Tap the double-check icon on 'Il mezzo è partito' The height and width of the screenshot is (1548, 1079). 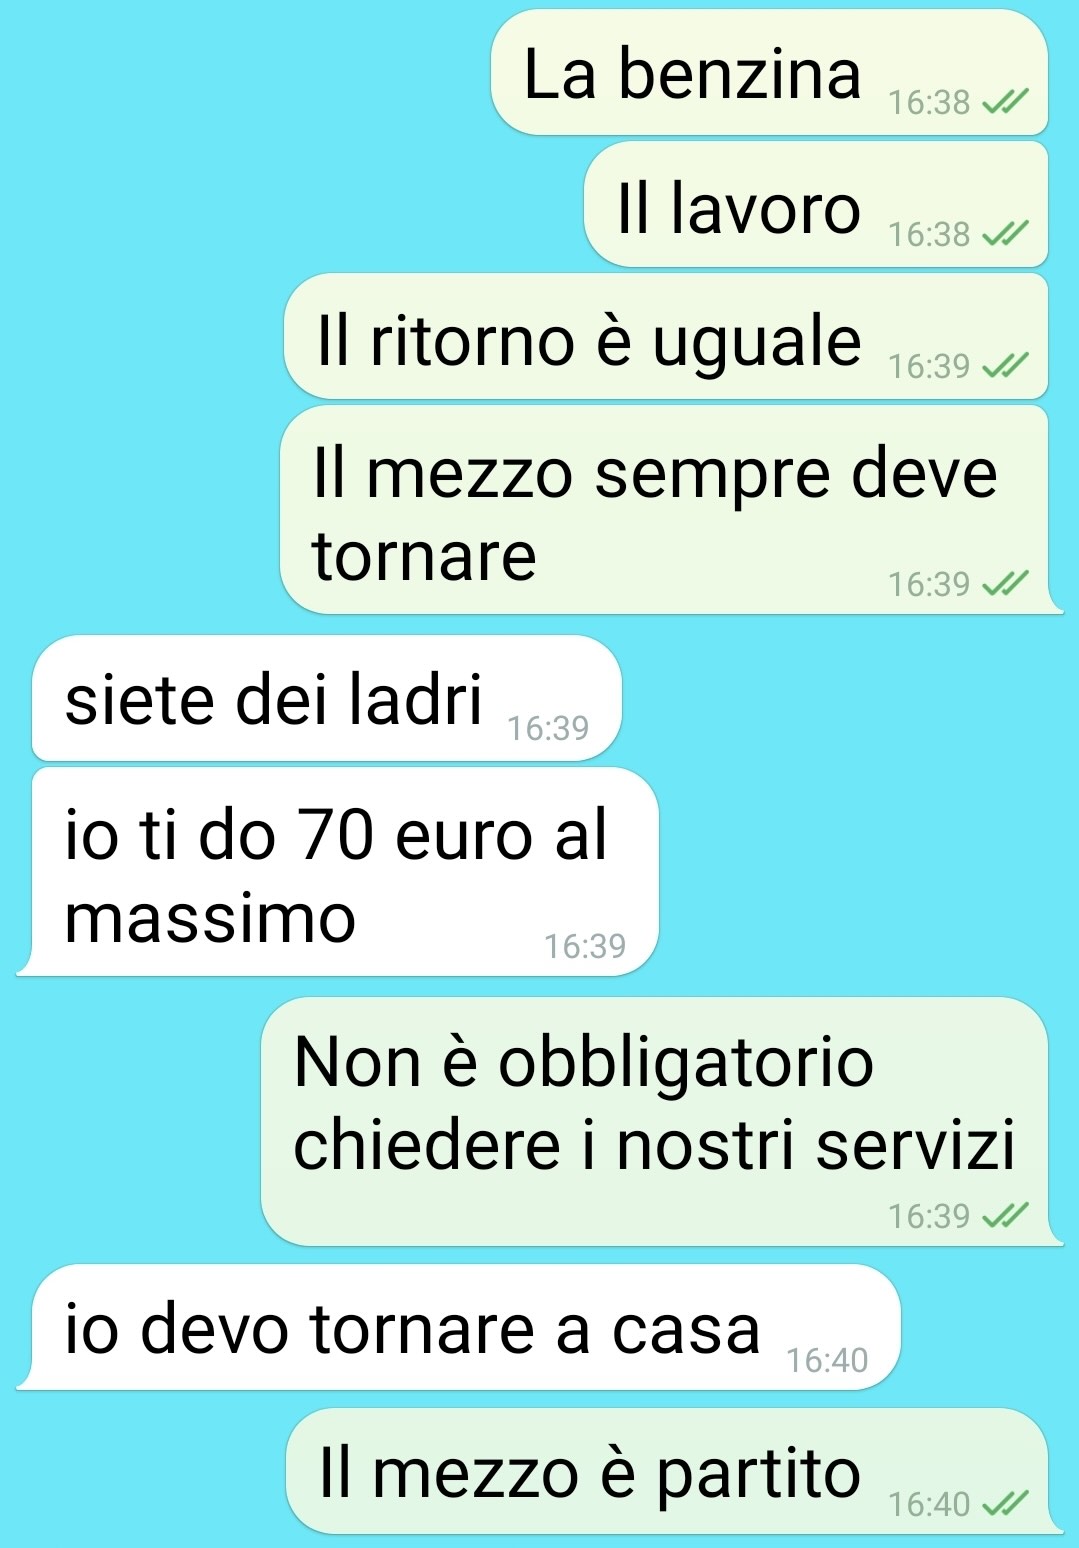tap(1005, 1504)
